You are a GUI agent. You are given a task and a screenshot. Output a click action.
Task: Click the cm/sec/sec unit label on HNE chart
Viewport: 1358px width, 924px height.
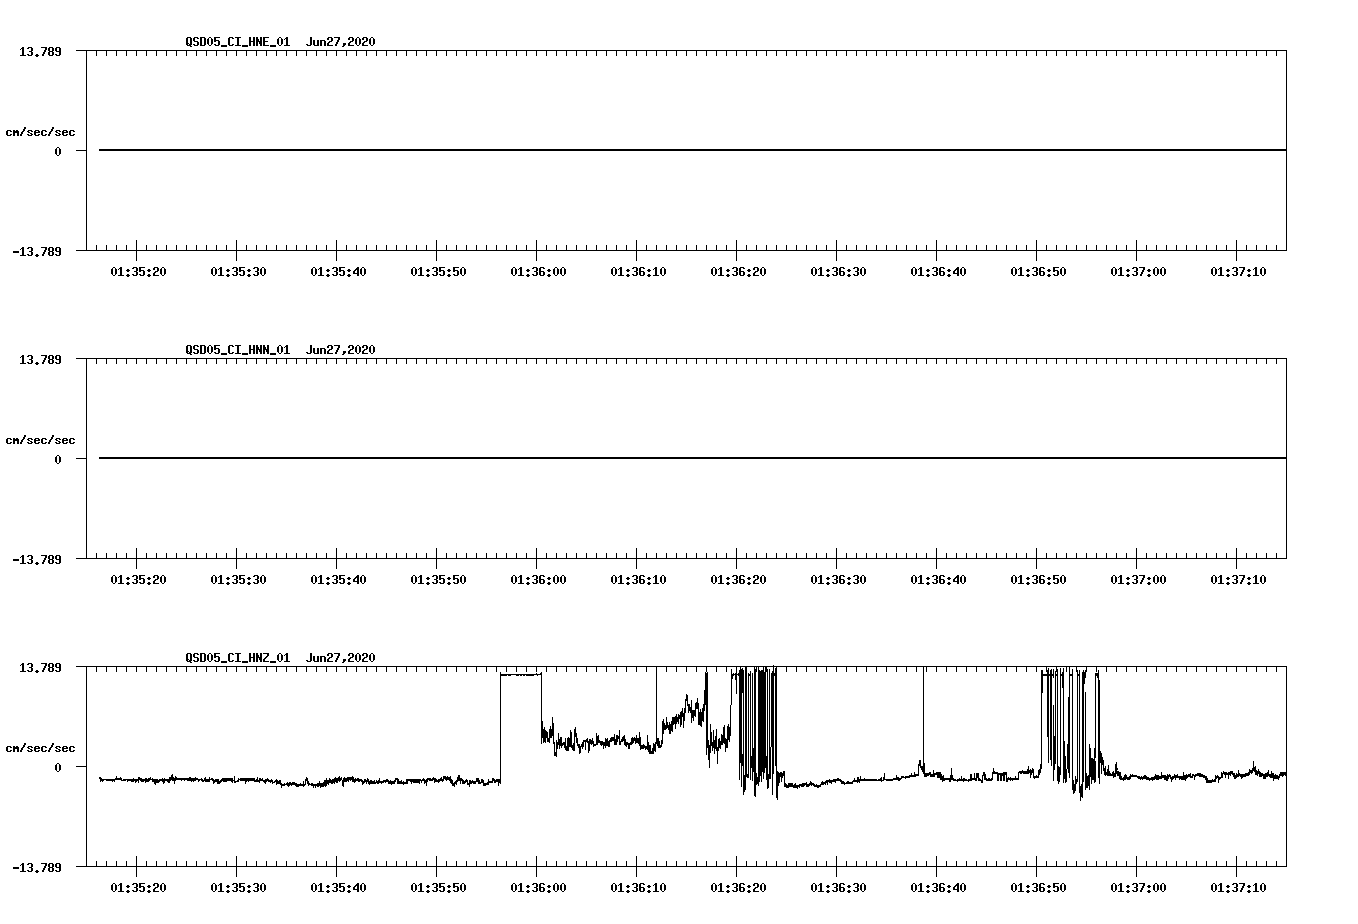click(40, 132)
